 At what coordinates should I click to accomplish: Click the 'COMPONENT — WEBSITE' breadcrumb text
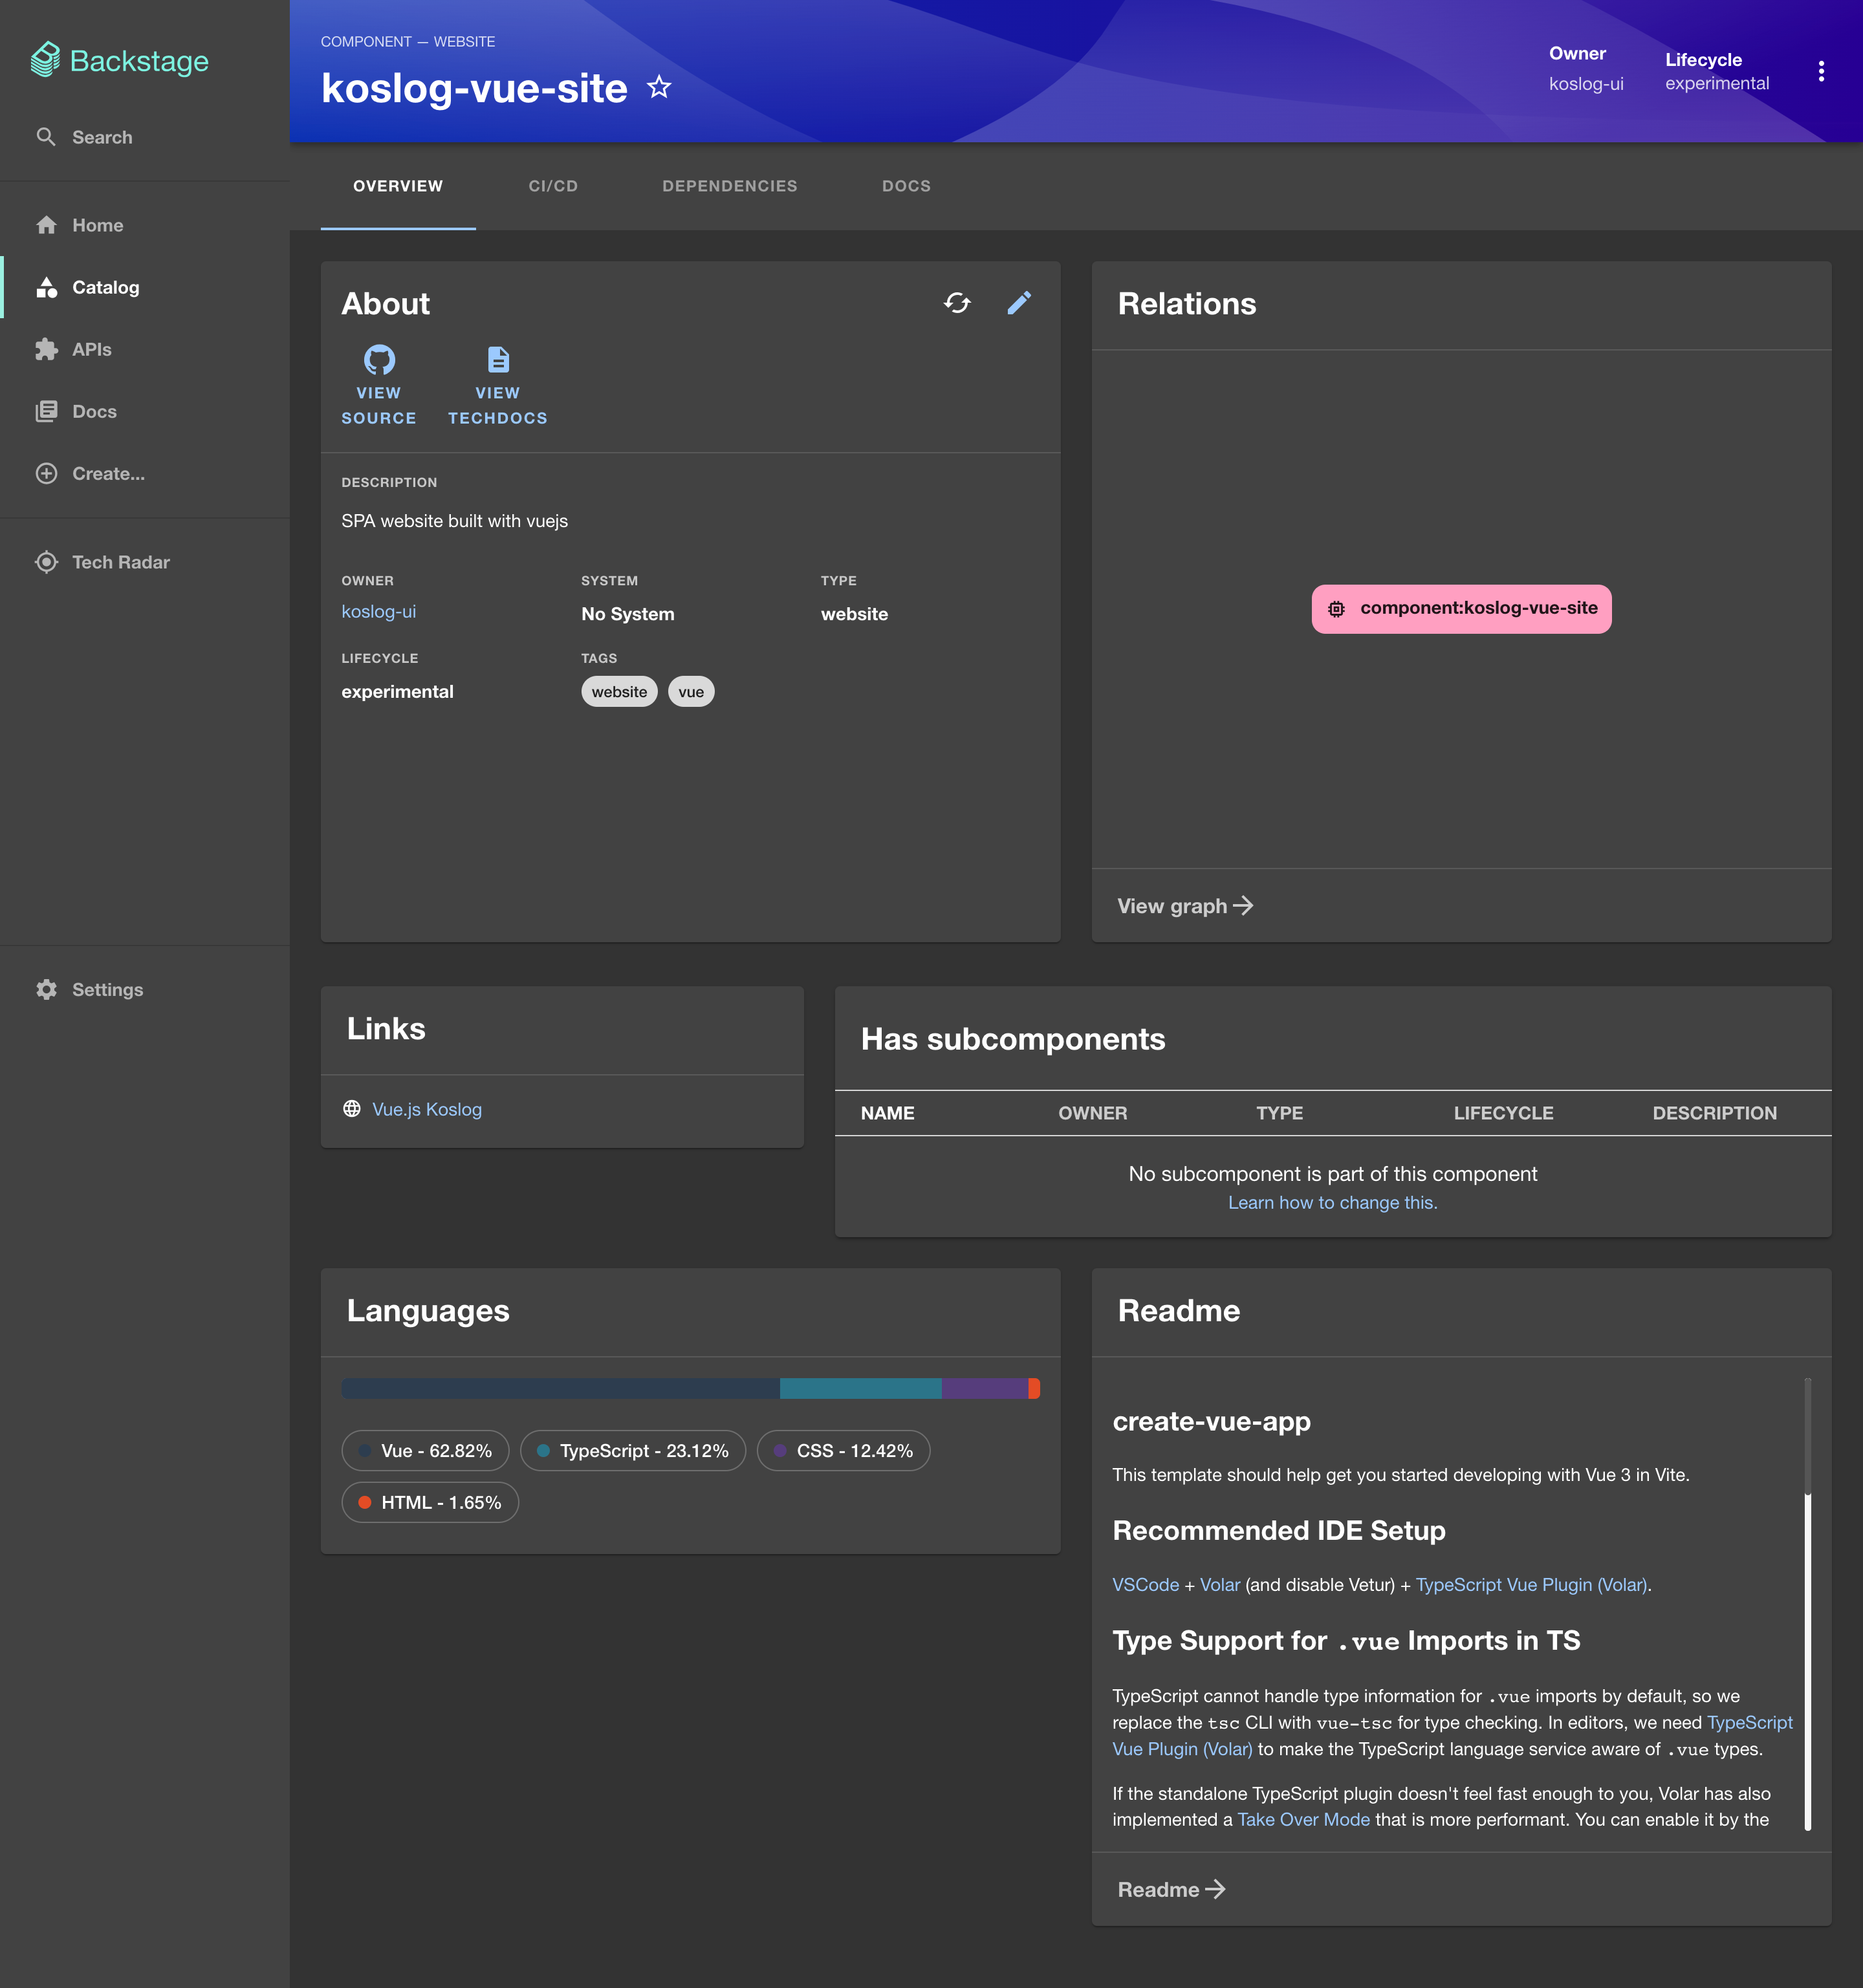(407, 42)
